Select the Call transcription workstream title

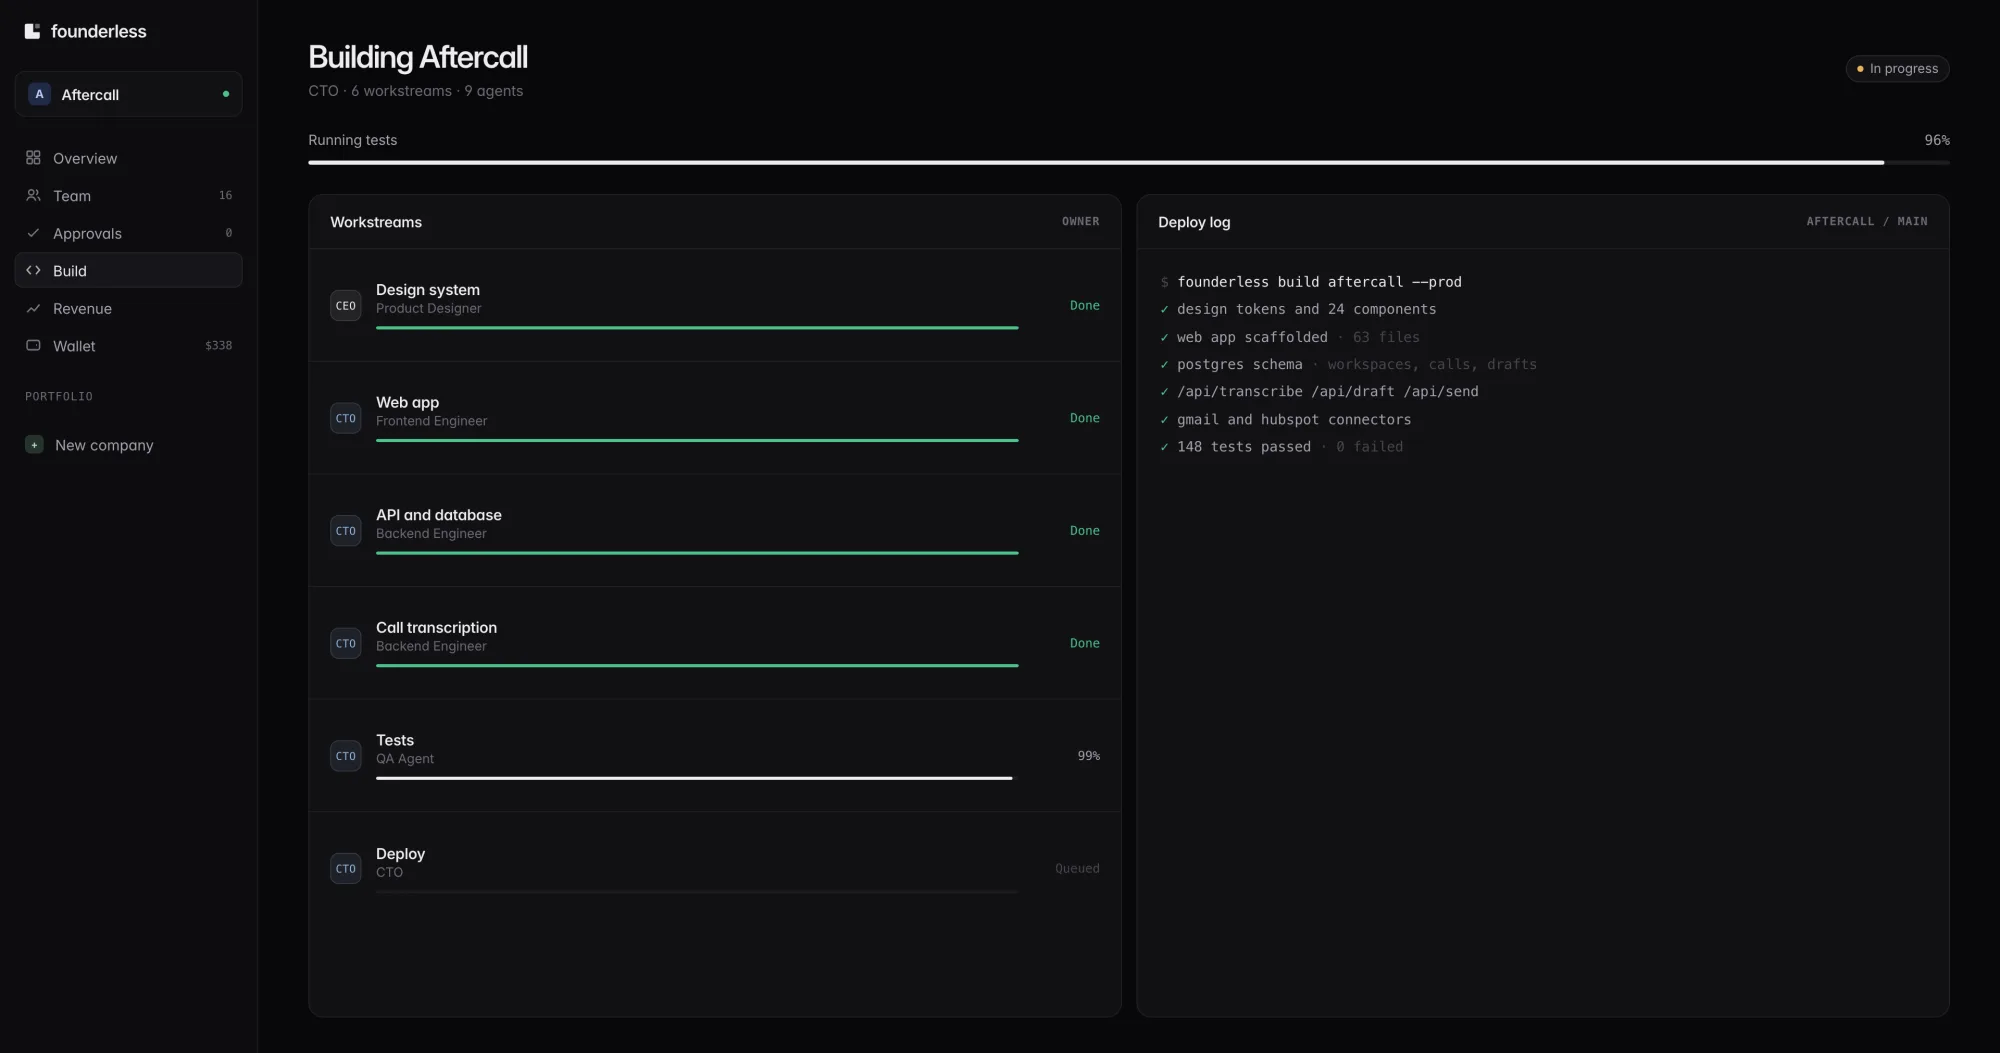436,627
